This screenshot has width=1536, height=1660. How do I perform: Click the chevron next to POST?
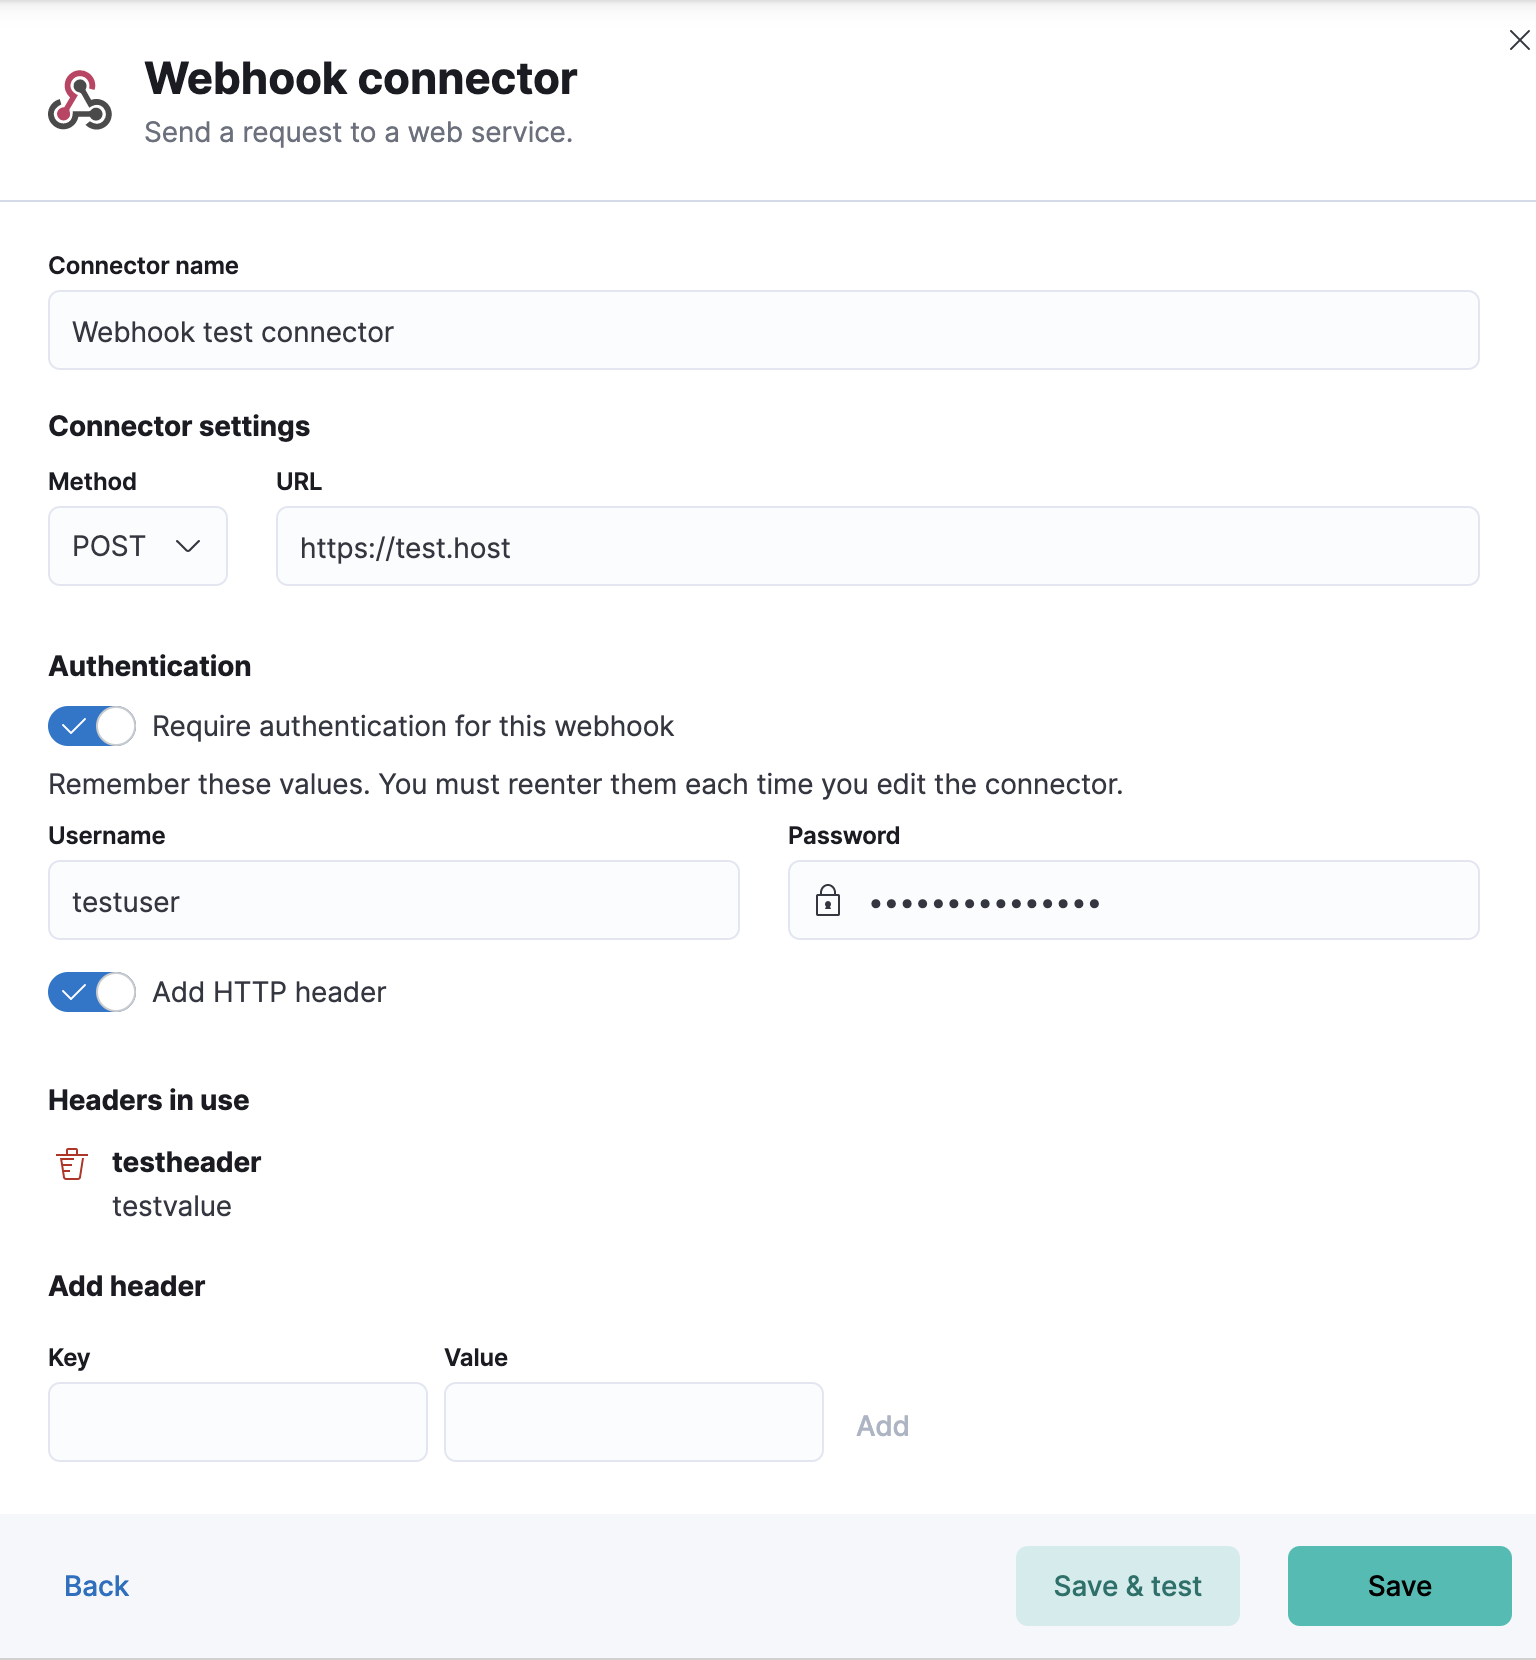coord(190,546)
